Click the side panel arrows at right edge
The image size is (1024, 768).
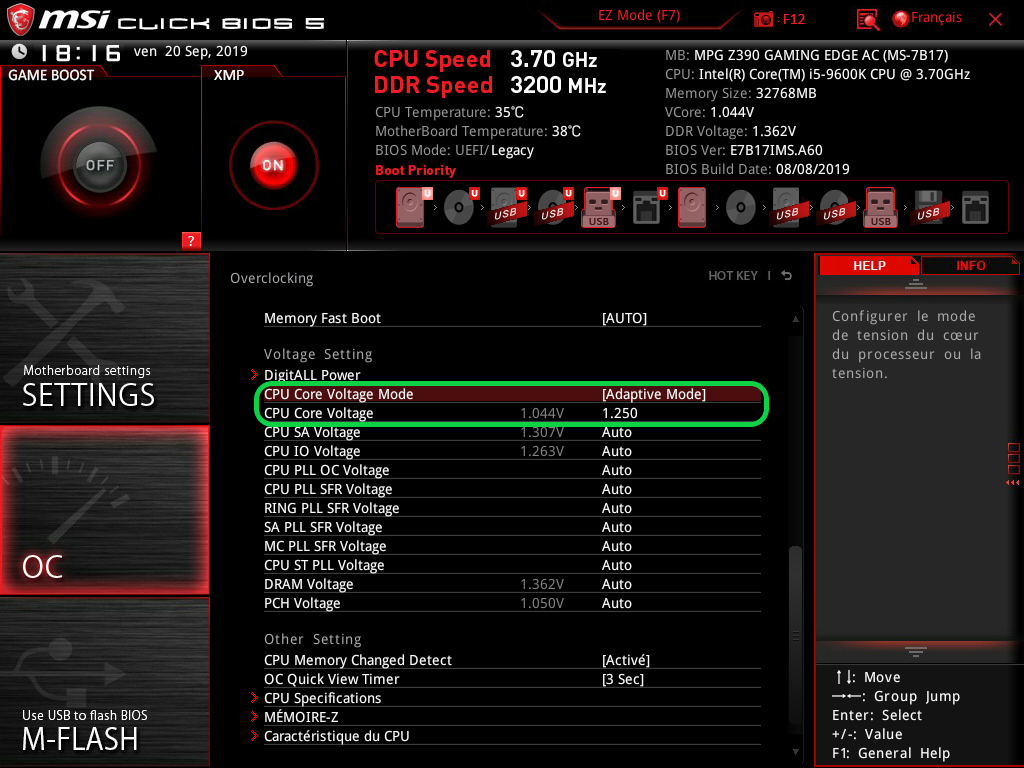1013,483
